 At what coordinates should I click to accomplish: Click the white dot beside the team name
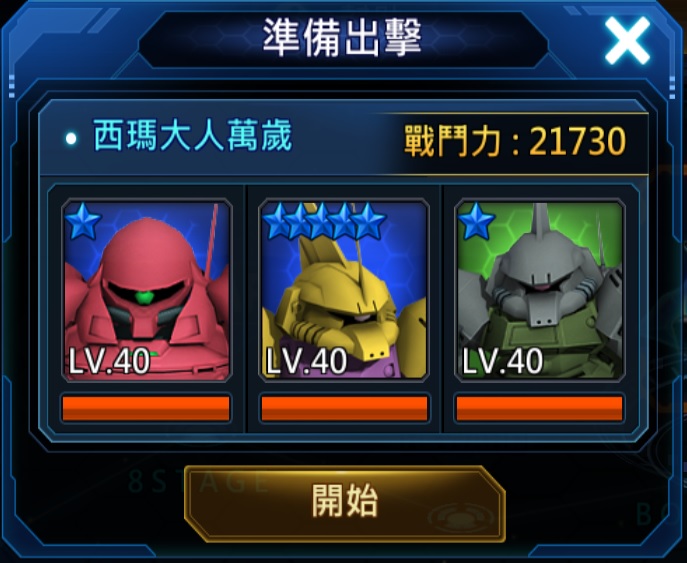pyautogui.click(x=71, y=139)
